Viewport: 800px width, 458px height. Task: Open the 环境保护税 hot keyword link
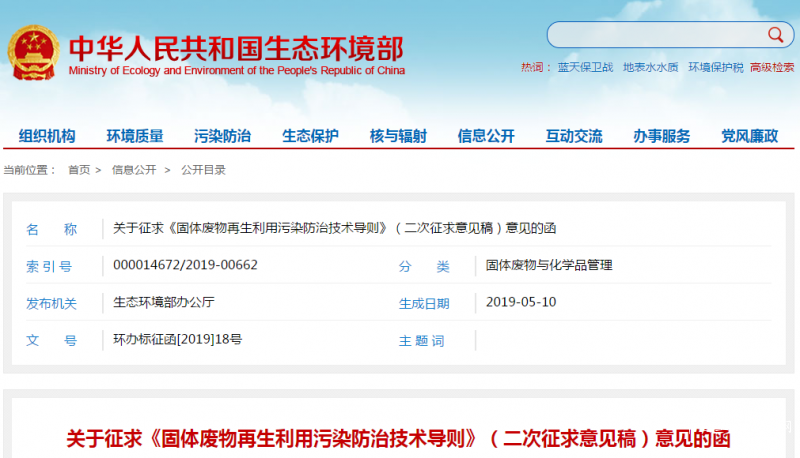[716, 67]
